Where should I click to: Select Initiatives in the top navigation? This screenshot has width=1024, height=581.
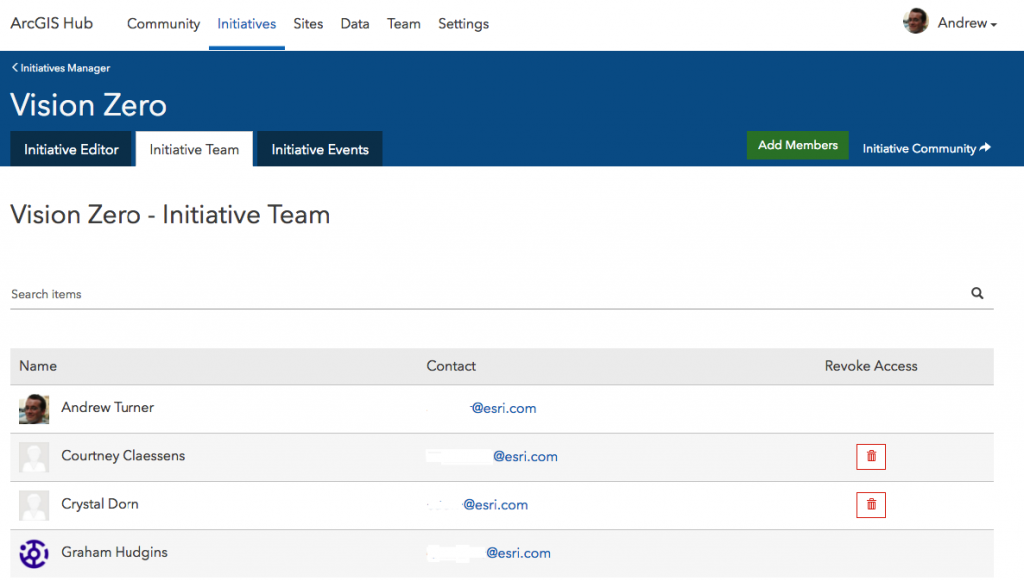(x=246, y=24)
